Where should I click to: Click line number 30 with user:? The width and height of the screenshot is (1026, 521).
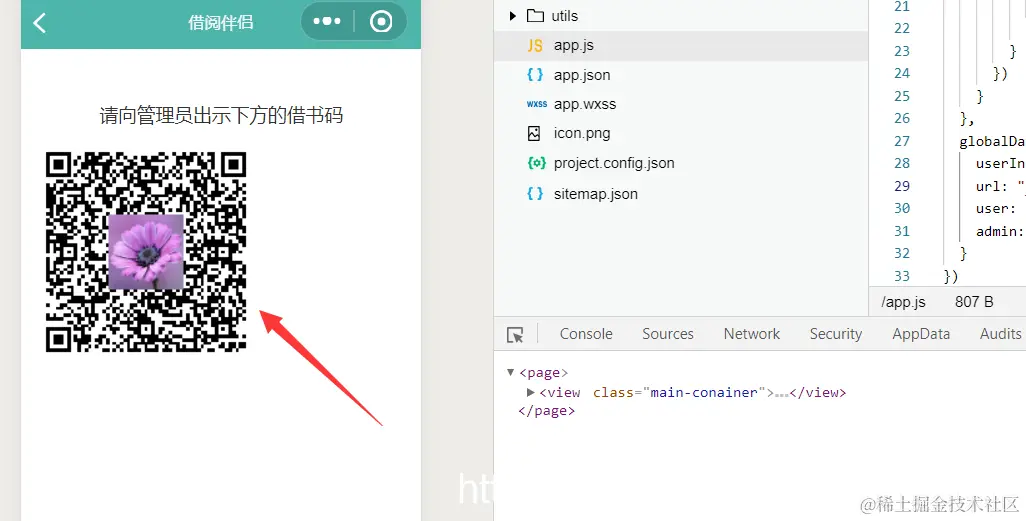pos(902,208)
